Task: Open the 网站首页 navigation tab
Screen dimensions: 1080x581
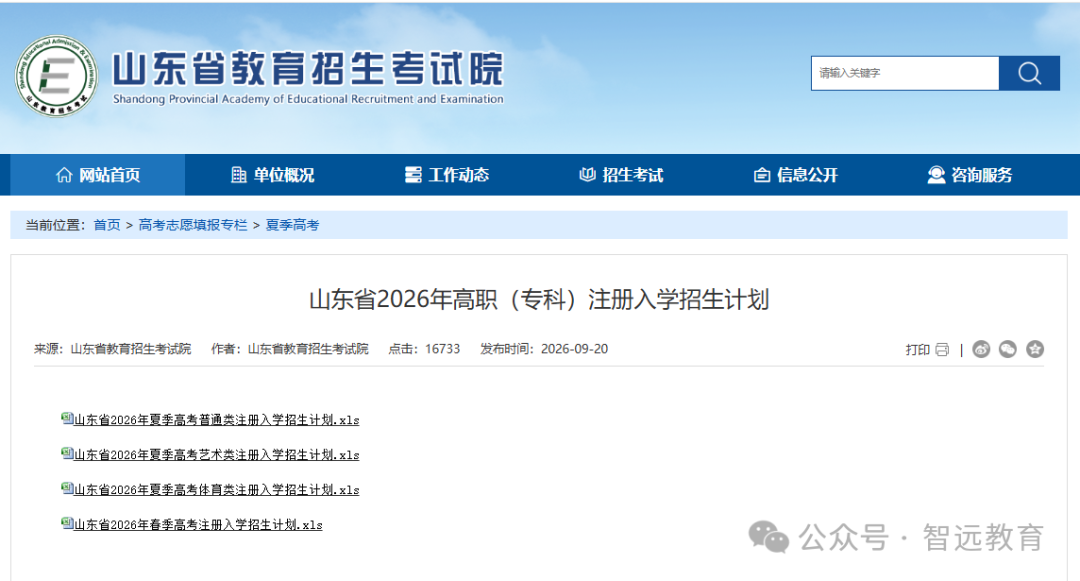Action: tap(98, 175)
